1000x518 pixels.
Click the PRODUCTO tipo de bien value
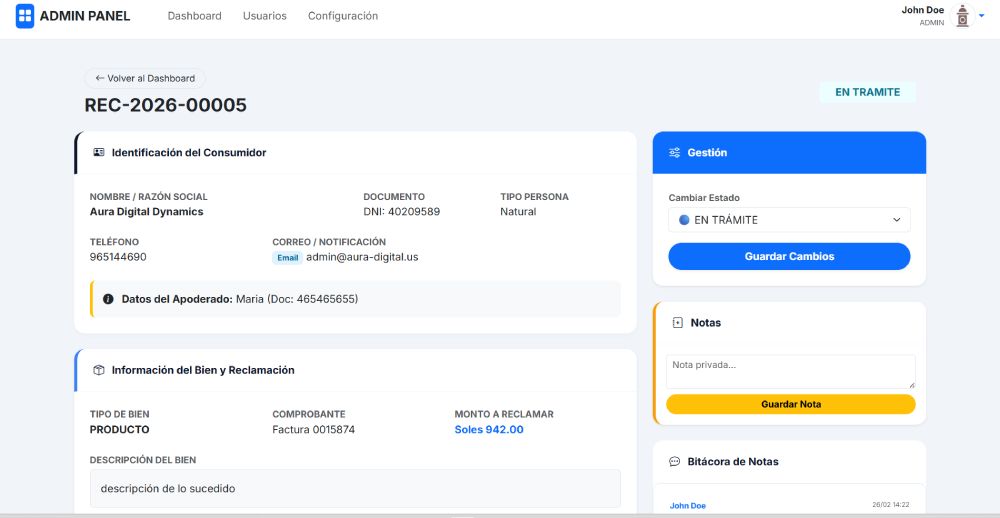pyautogui.click(x=120, y=430)
